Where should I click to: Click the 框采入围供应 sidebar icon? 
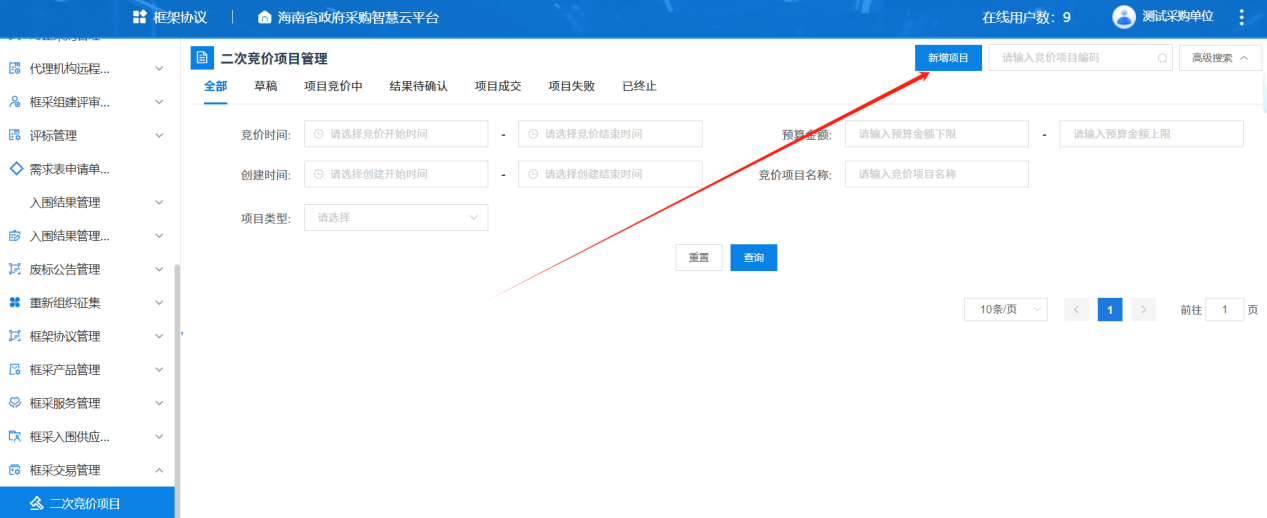pyautogui.click(x=15, y=437)
